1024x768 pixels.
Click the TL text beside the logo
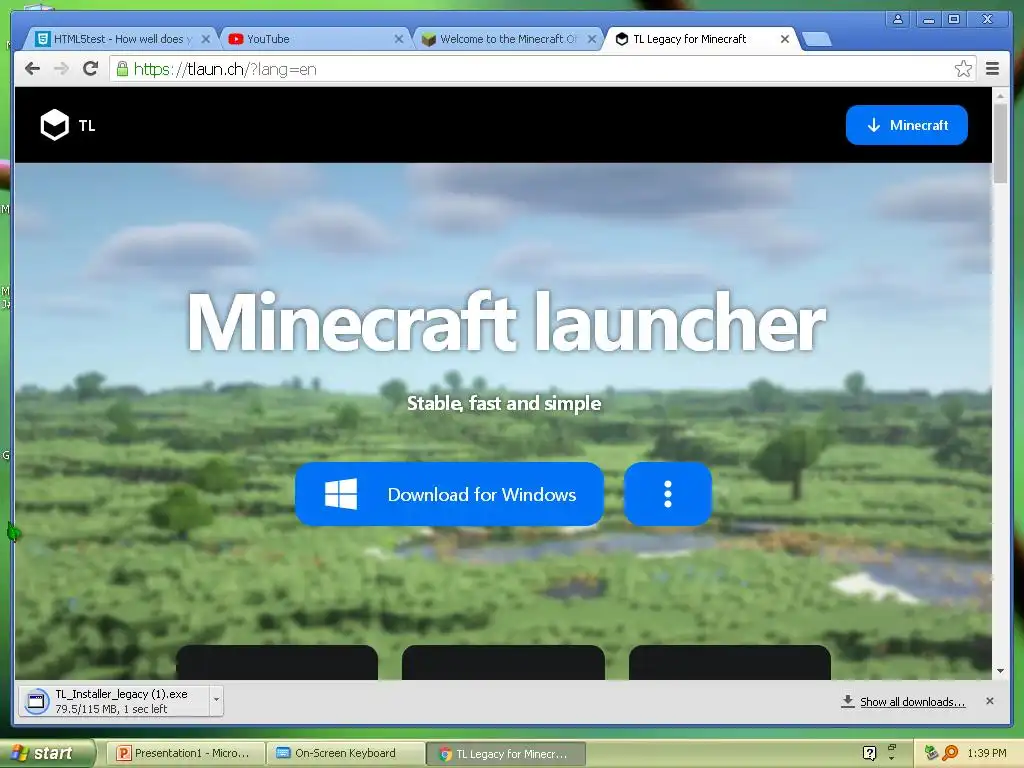[x=87, y=125]
